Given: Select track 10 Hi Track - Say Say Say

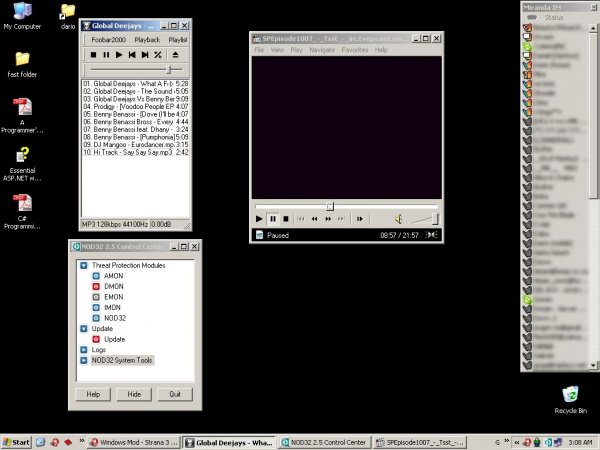Looking at the screenshot, I should 135,152.
